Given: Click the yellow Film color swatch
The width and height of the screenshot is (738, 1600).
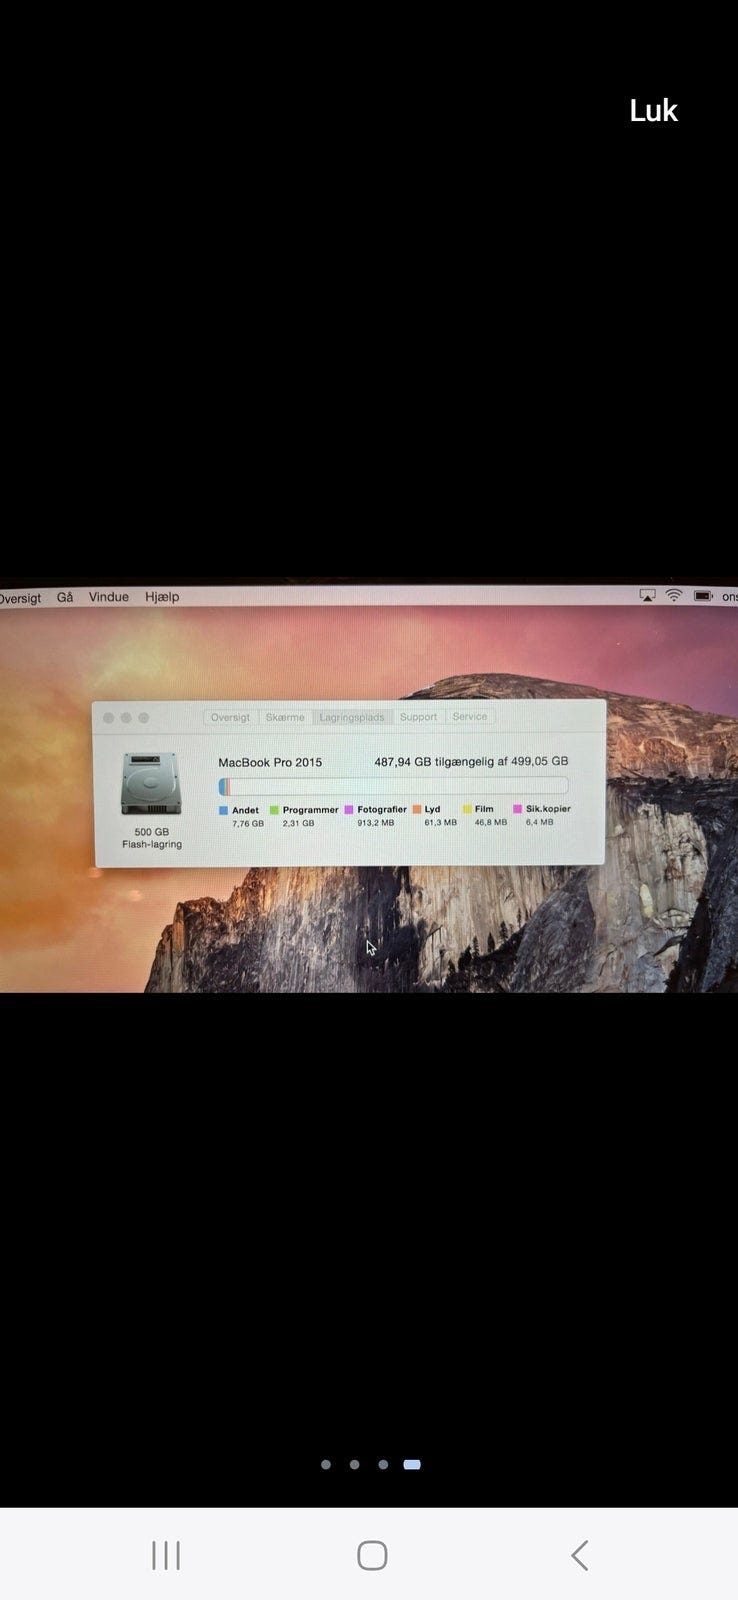Looking at the screenshot, I should coord(467,809).
